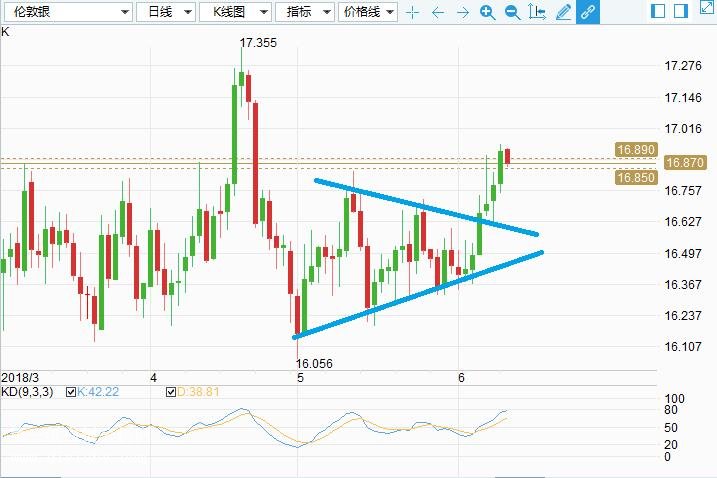
Task: Zoom out of the chart
Action: pos(512,12)
